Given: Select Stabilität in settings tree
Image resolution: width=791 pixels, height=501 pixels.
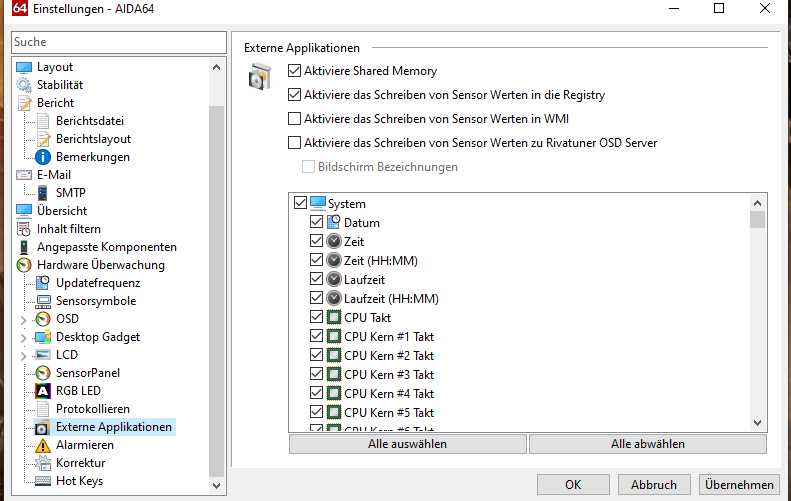Looking at the screenshot, I should [60, 85].
